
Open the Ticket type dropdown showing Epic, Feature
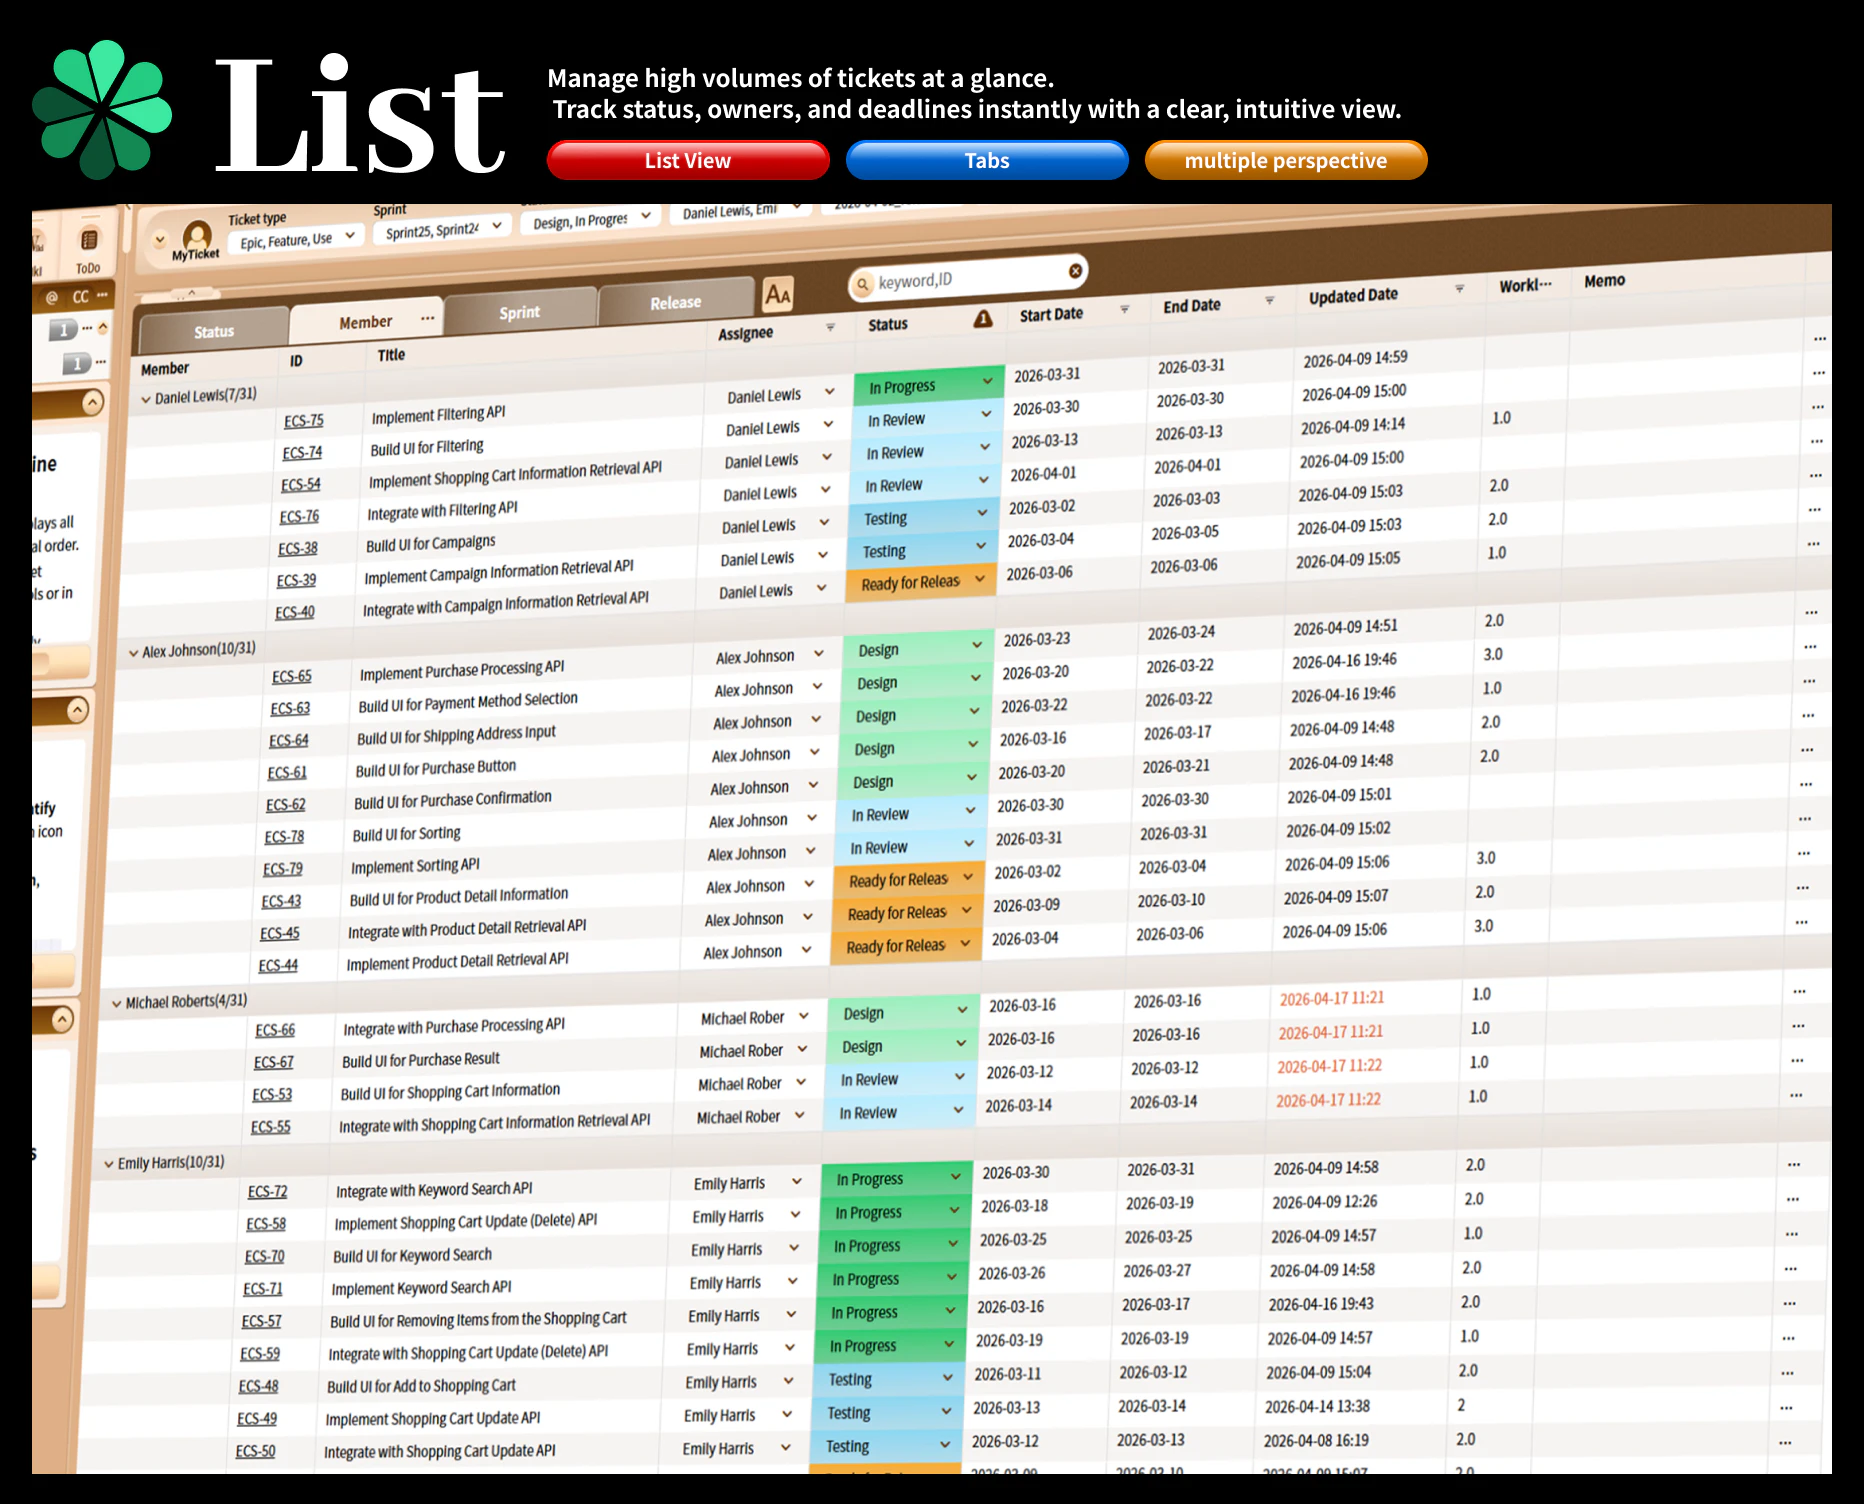tap(295, 238)
